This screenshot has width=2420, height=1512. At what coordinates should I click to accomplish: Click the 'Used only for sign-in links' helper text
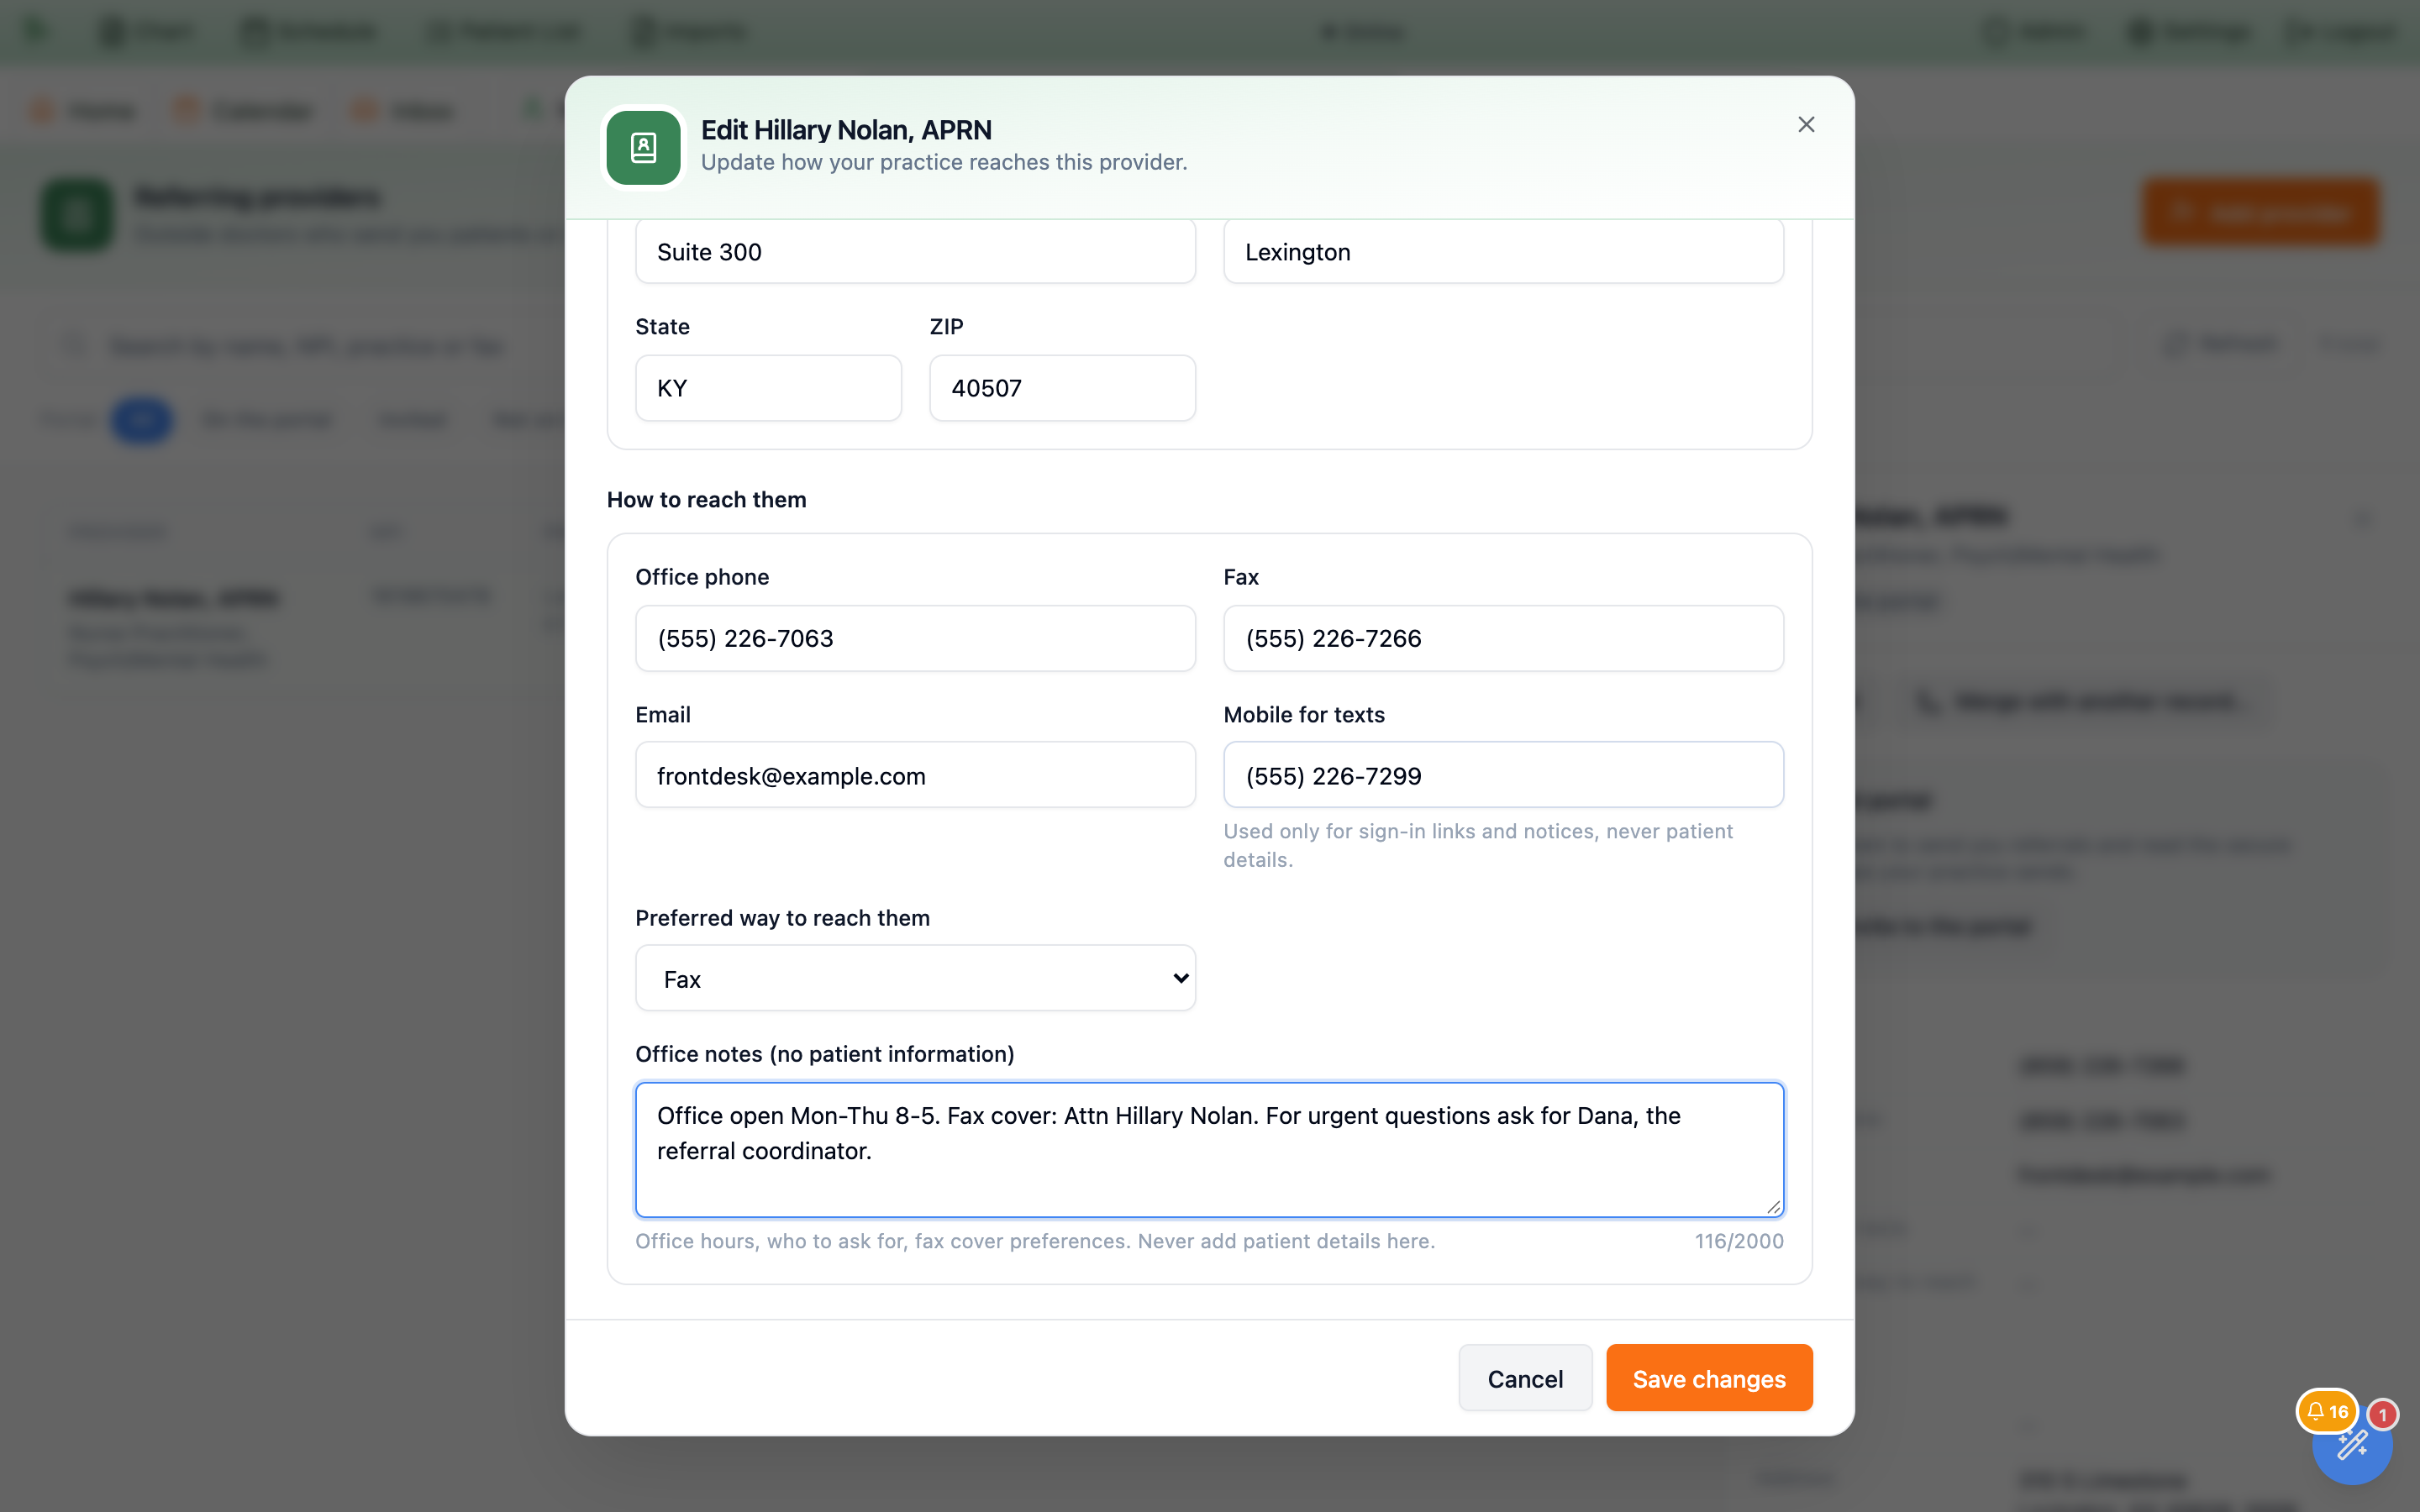pos(1478,845)
